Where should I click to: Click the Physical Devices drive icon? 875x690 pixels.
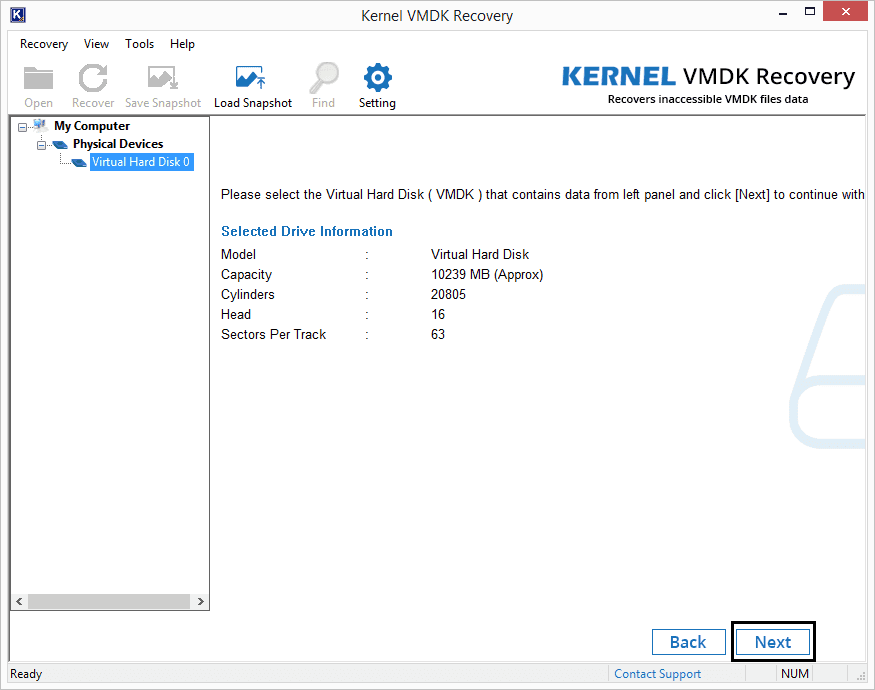pos(60,145)
